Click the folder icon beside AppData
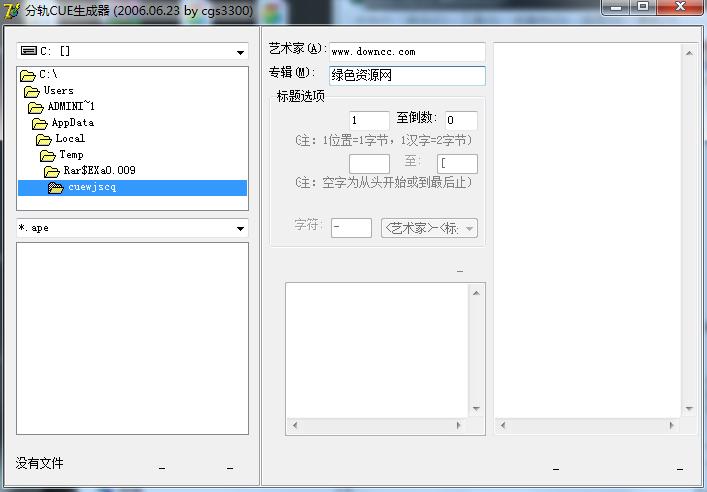This screenshot has height=492, width=707. pyautogui.click(x=40, y=123)
